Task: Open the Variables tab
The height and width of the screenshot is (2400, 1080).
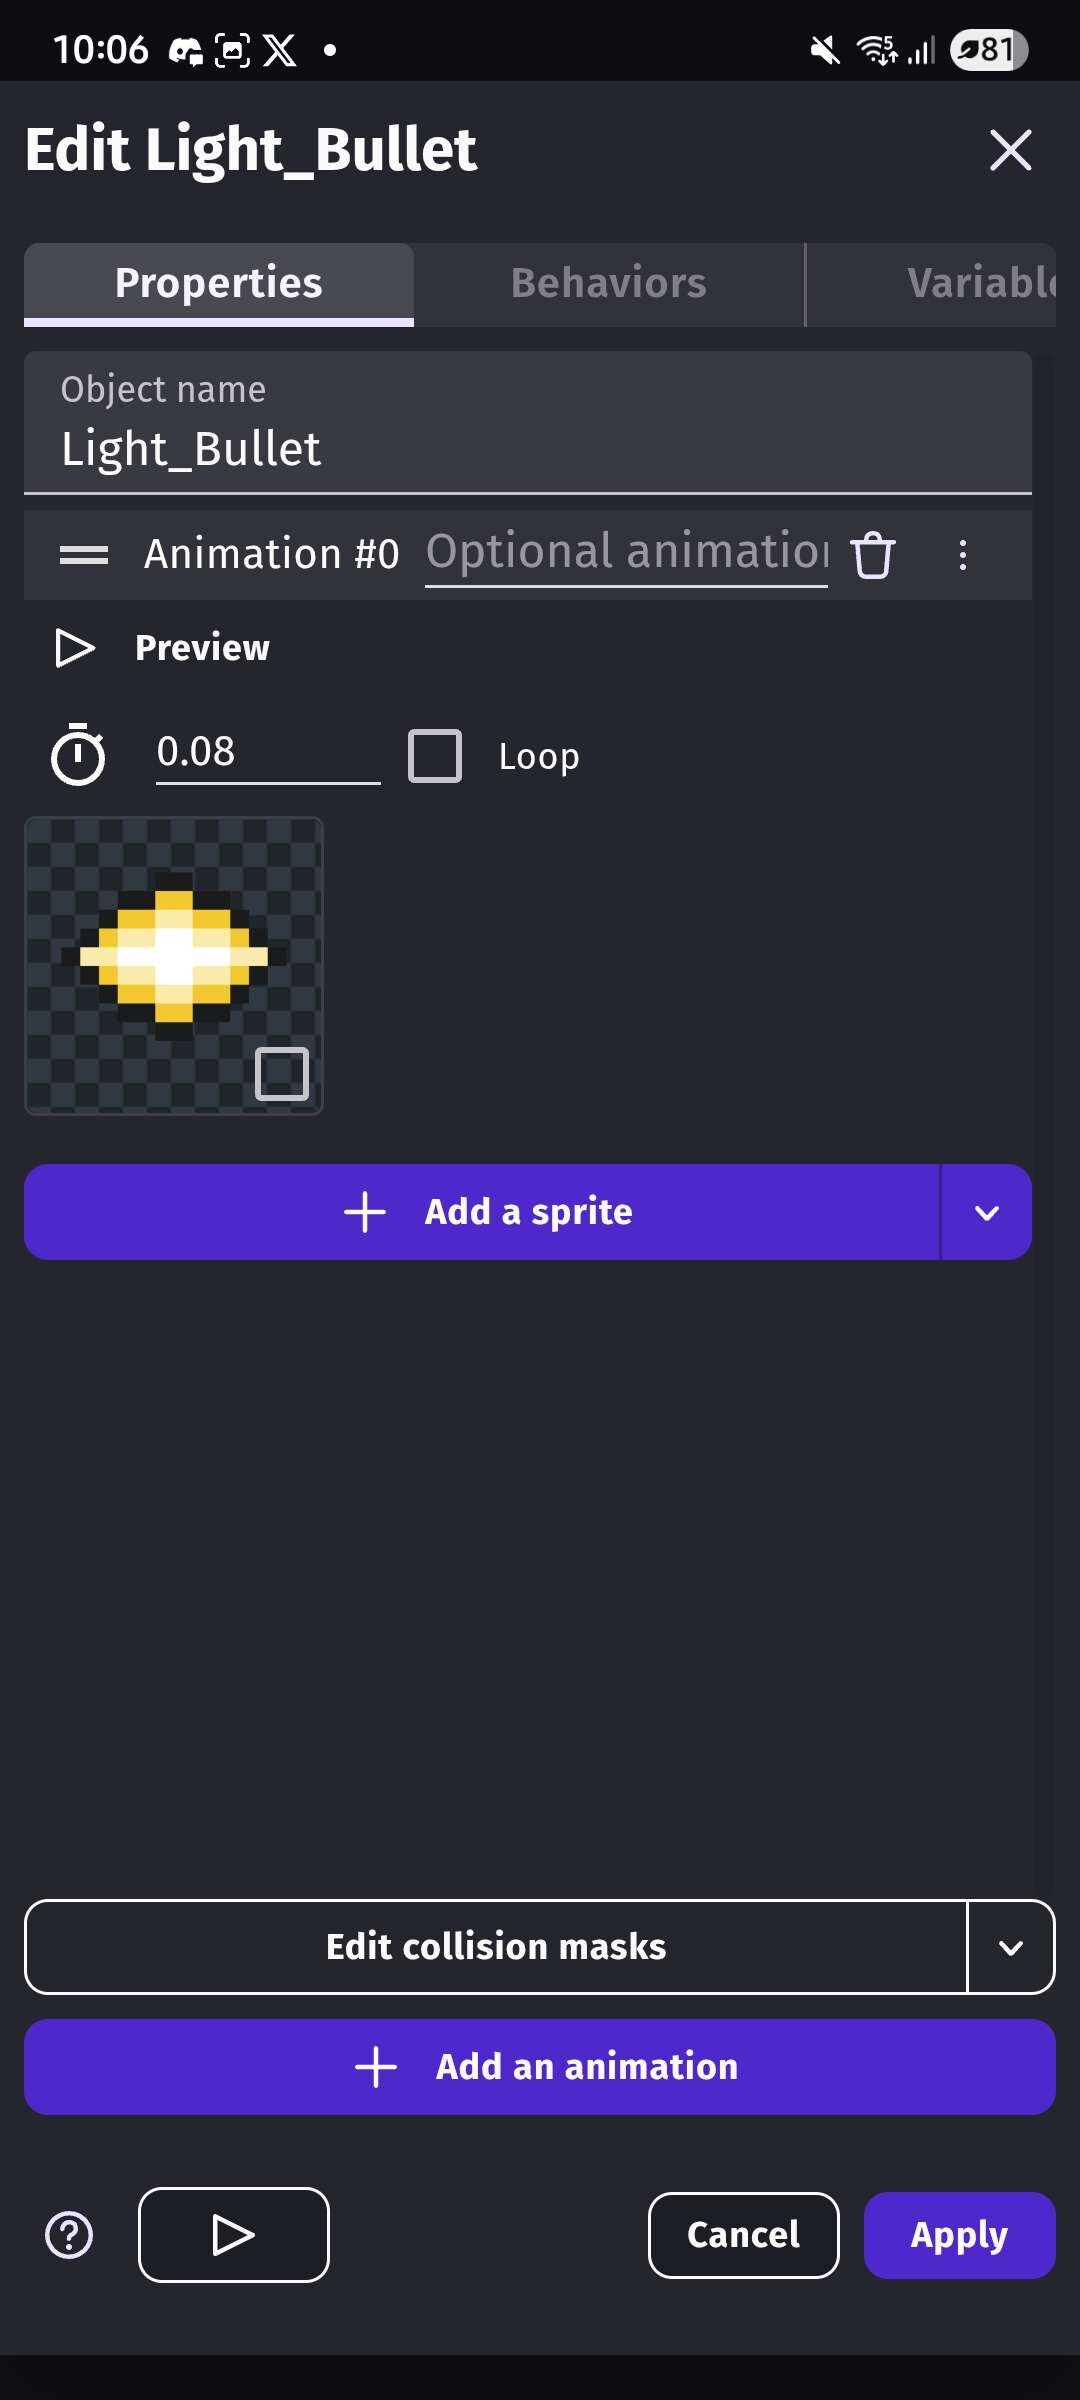Action: 980,284
